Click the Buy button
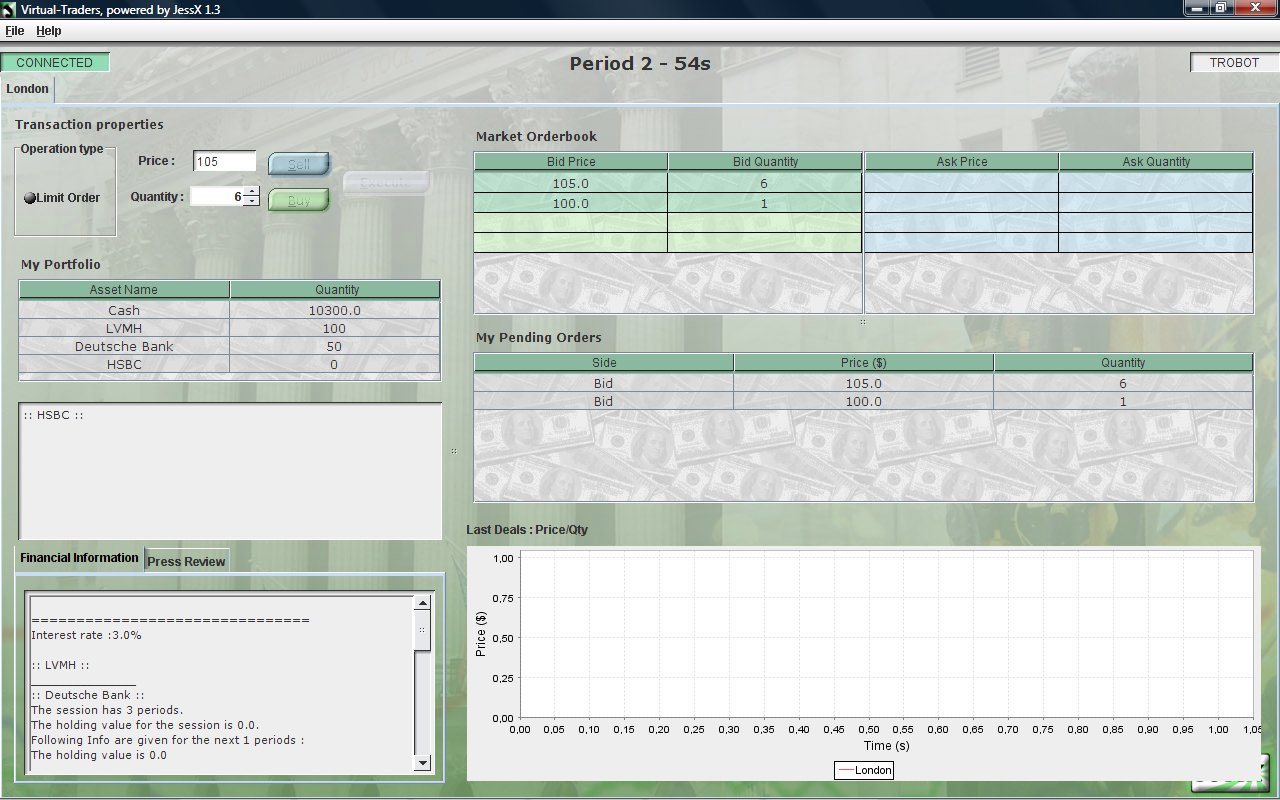Viewport: 1280px width, 800px height. pyautogui.click(x=299, y=200)
